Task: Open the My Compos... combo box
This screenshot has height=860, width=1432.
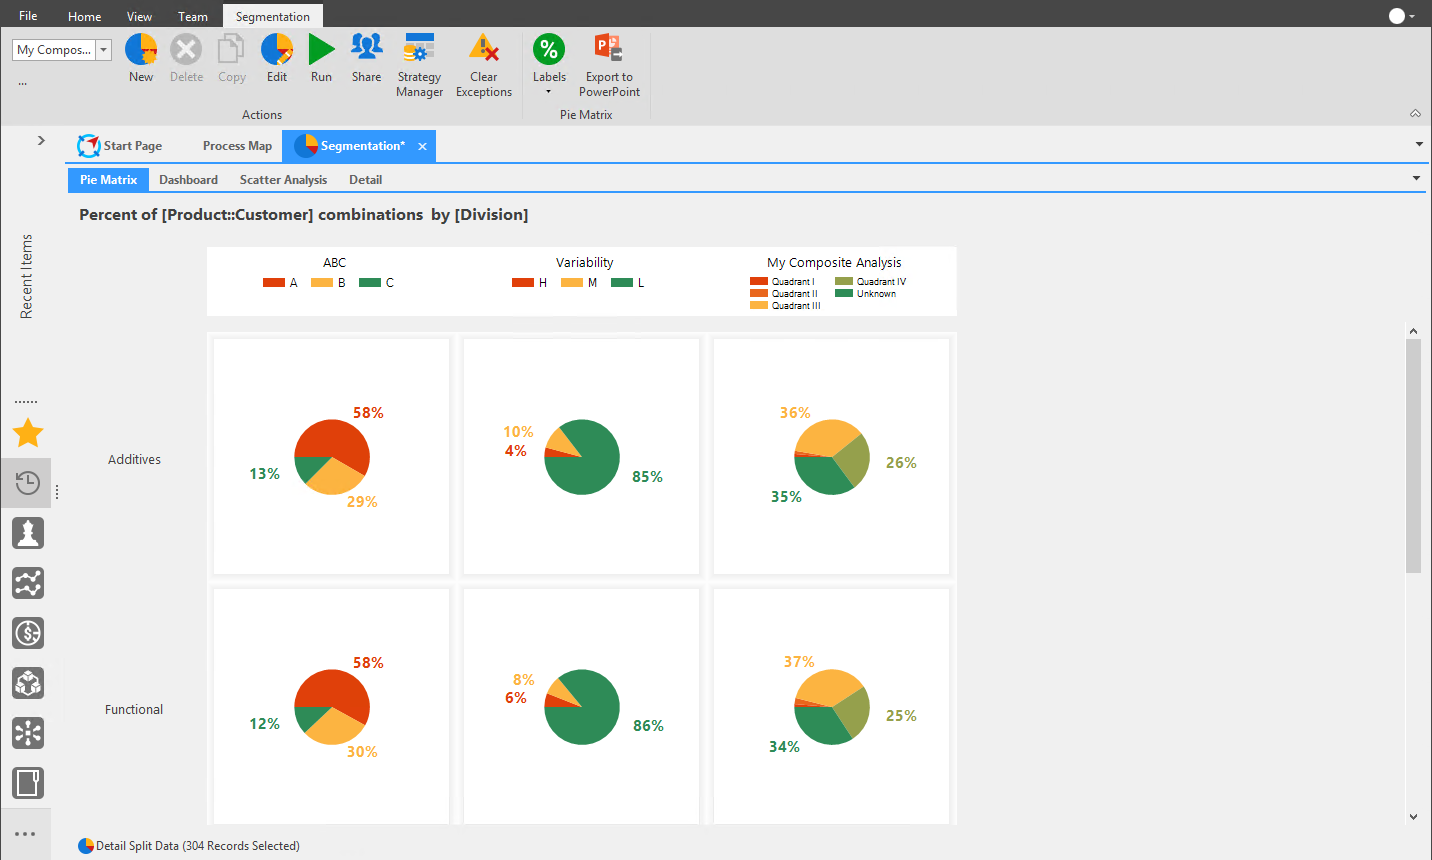Action: point(62,50)
